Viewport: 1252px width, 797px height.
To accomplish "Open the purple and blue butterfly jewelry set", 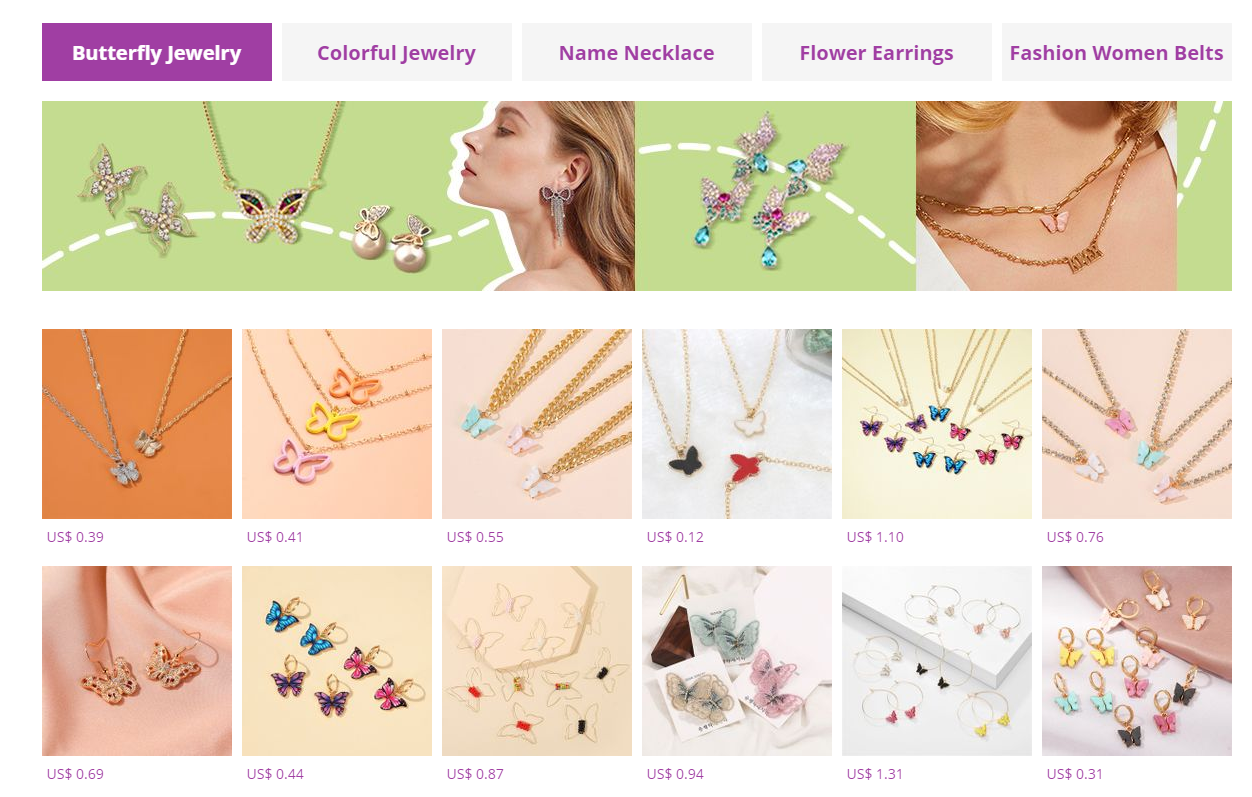I will point(937,424).
